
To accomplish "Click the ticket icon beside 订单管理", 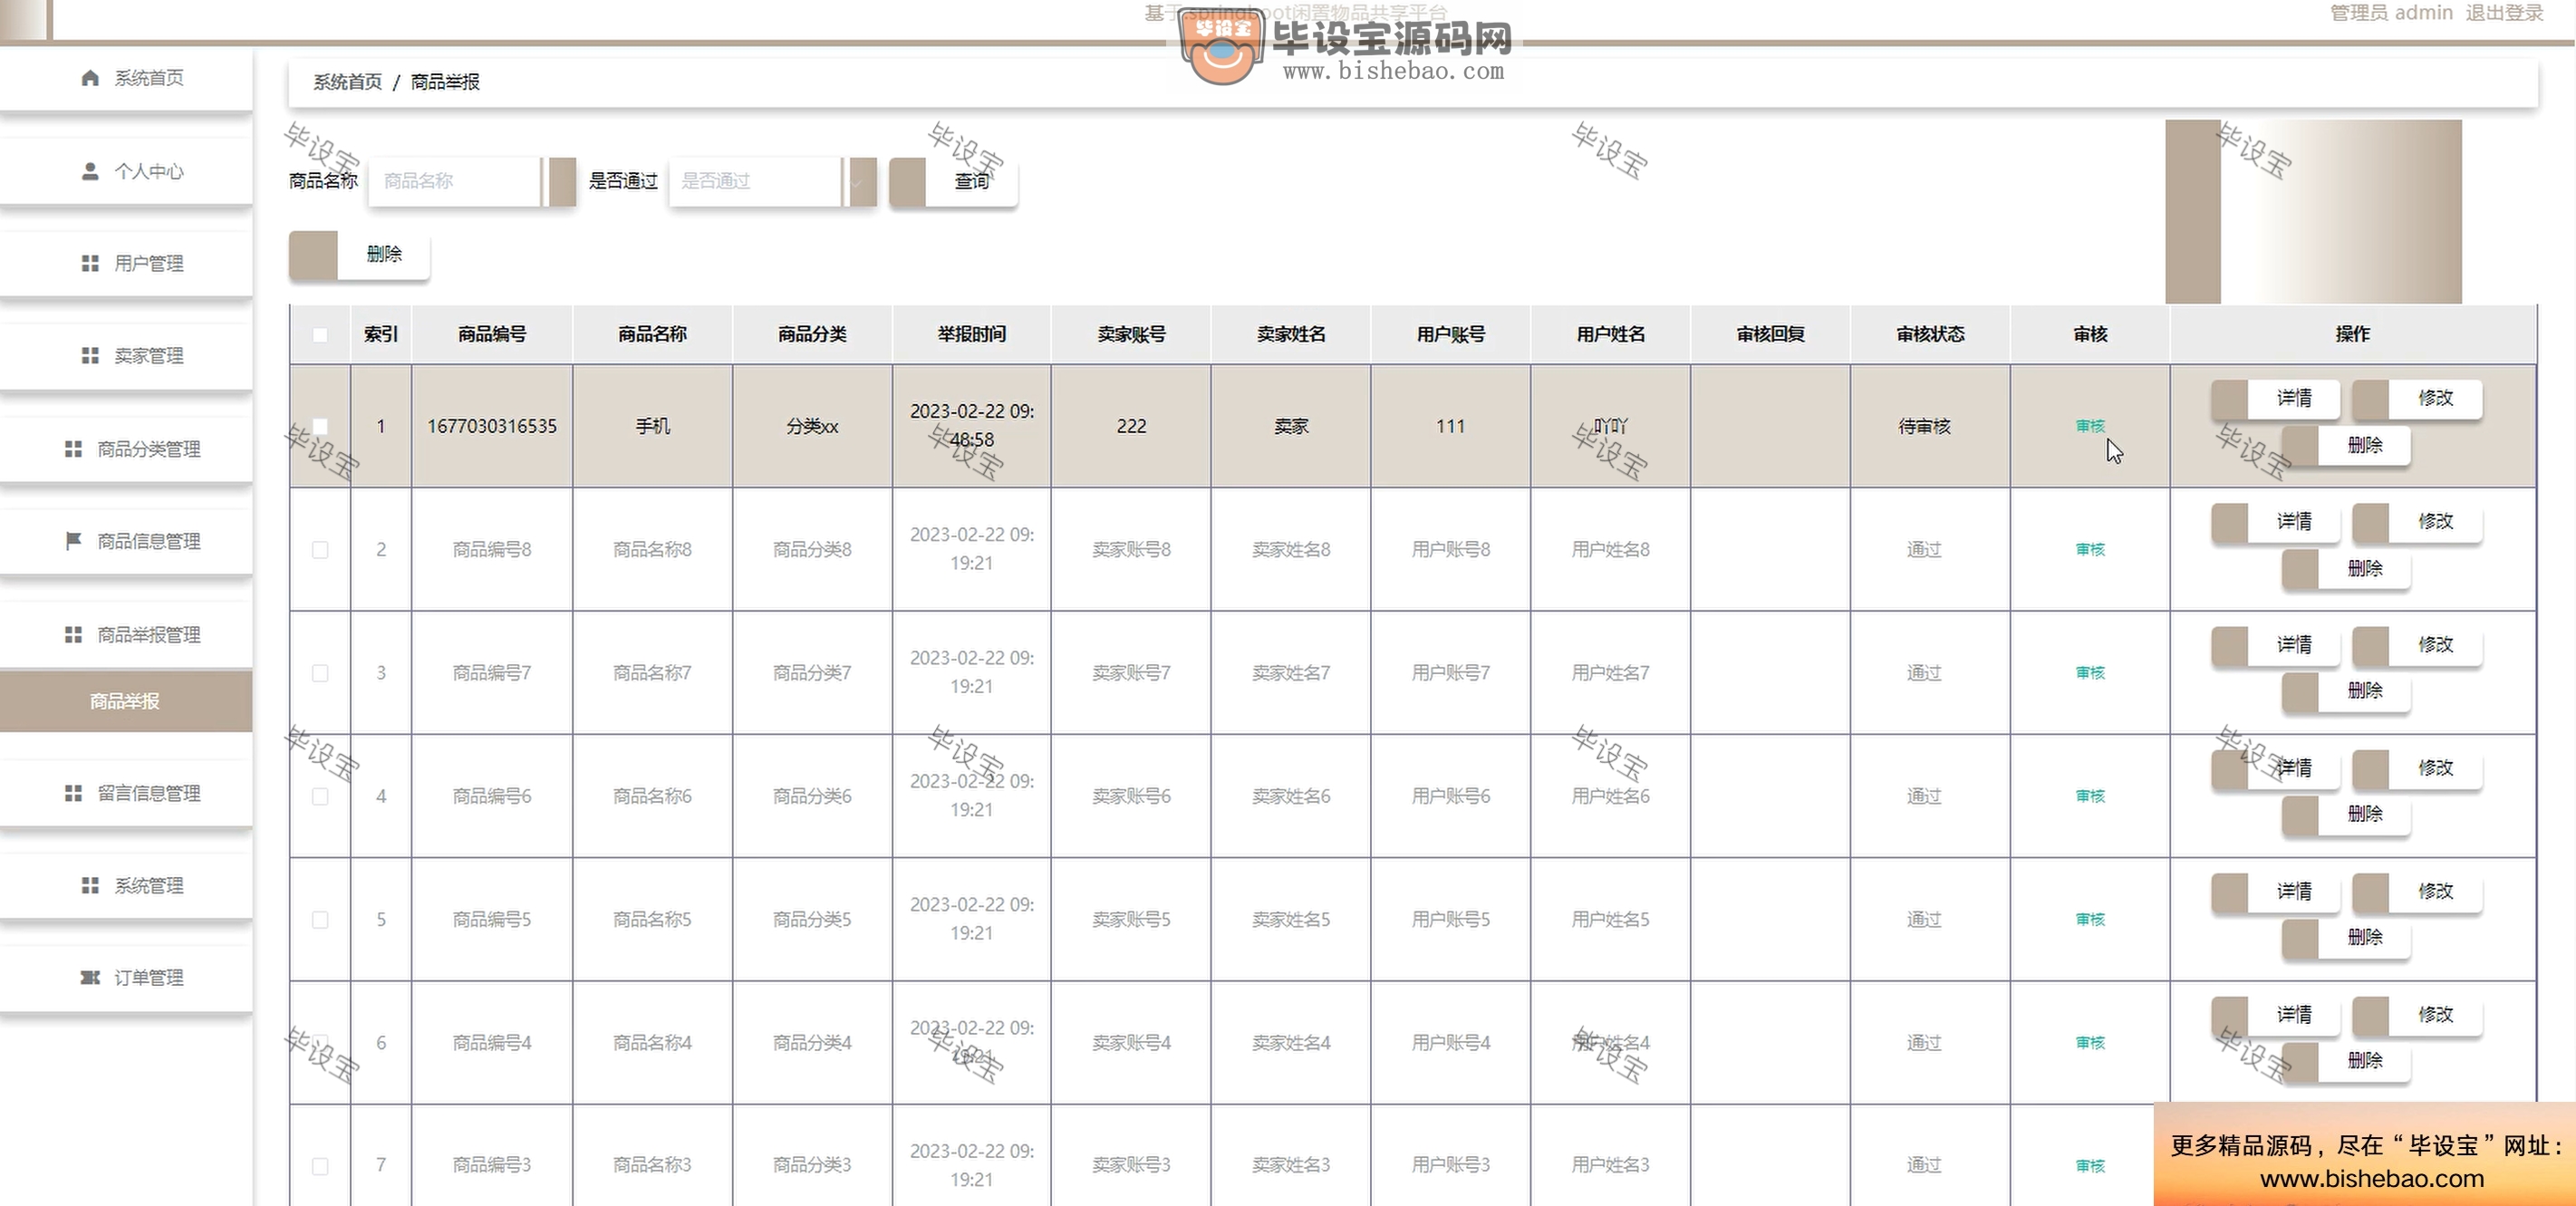I will point(90,978).
